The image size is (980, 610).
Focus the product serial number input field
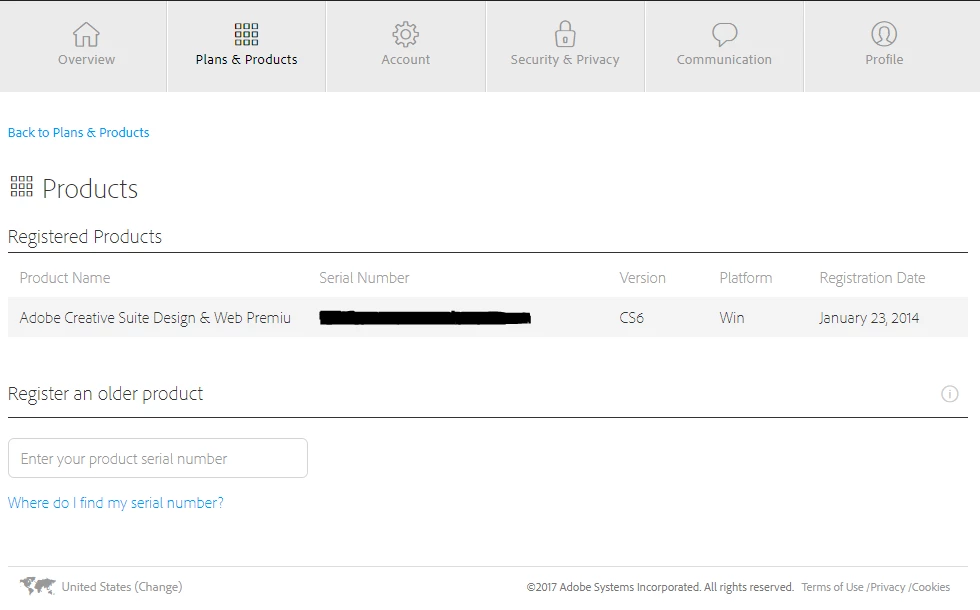coord(158,458)
